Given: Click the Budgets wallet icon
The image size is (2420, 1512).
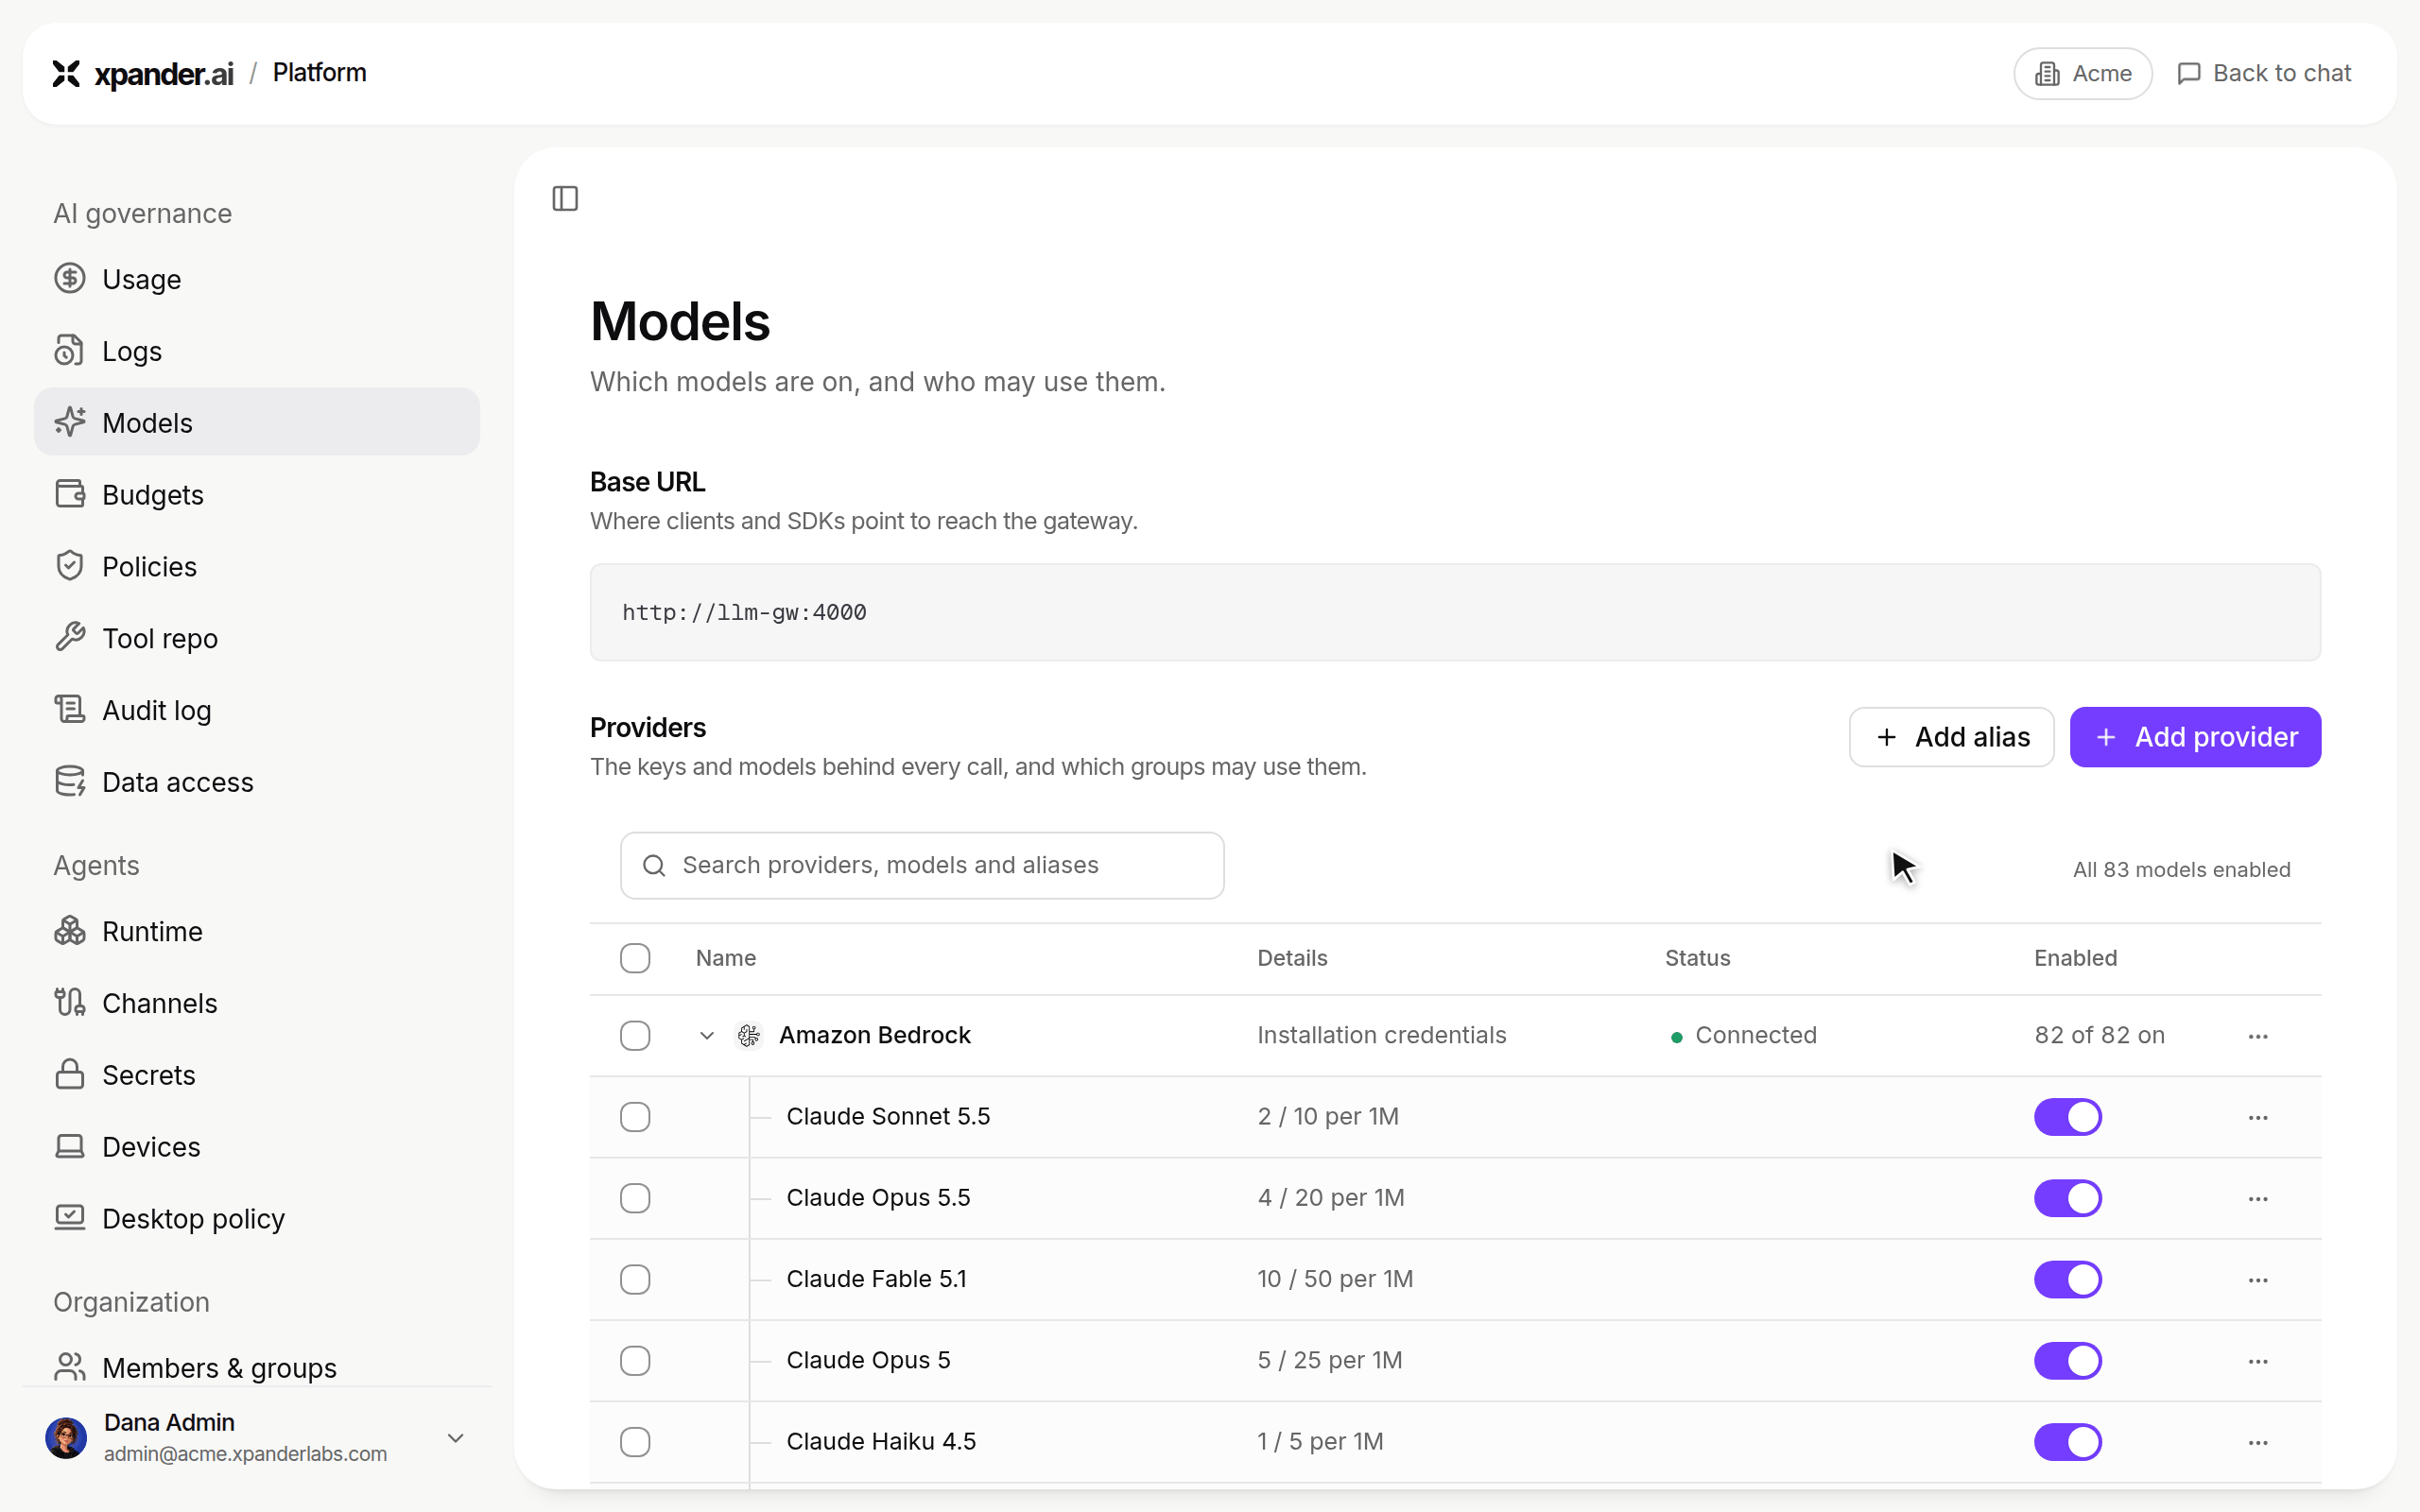Looking at the screenshot, I should (70, 494).
